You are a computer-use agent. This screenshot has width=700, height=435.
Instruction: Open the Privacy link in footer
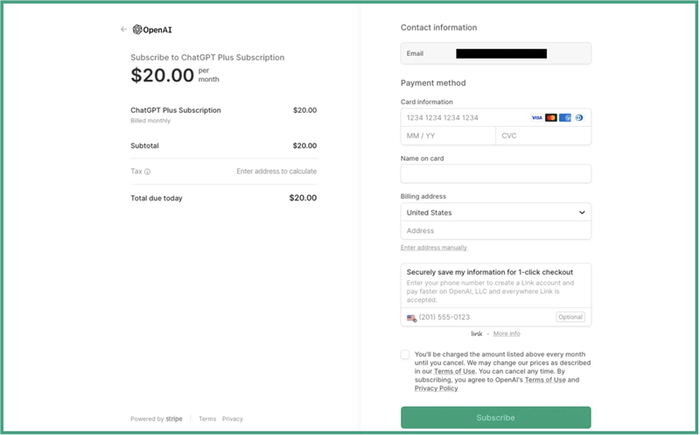[232, 419]
